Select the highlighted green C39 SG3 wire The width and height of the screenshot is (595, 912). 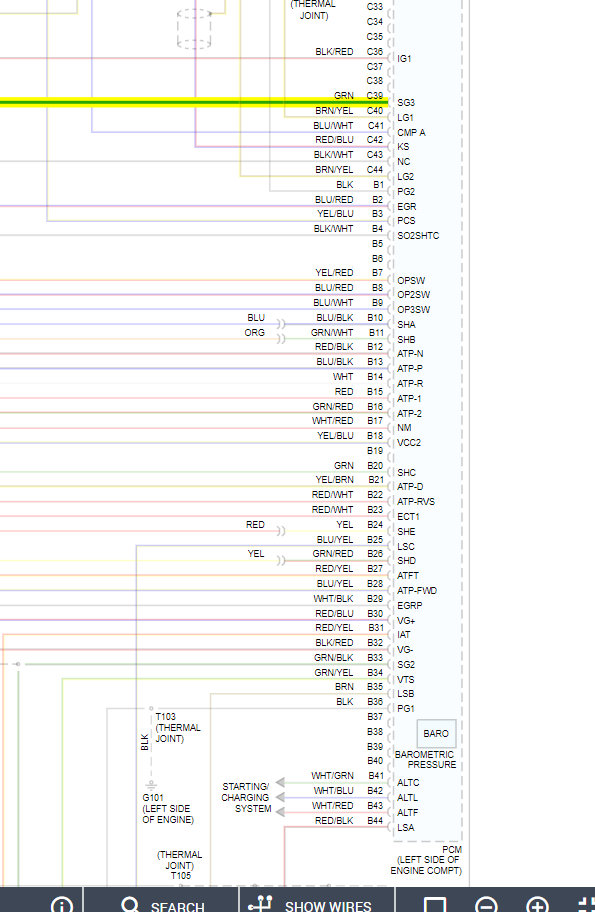194,102
